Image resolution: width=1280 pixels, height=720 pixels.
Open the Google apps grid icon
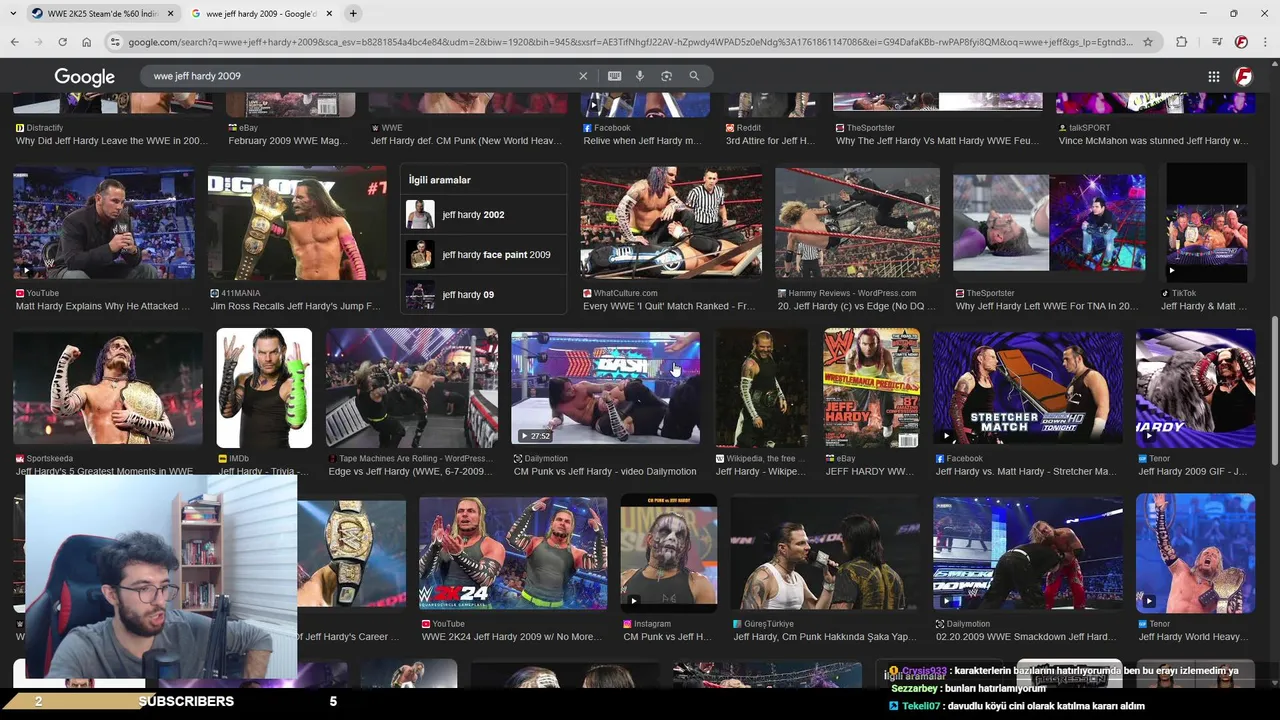coord(1213,76)
